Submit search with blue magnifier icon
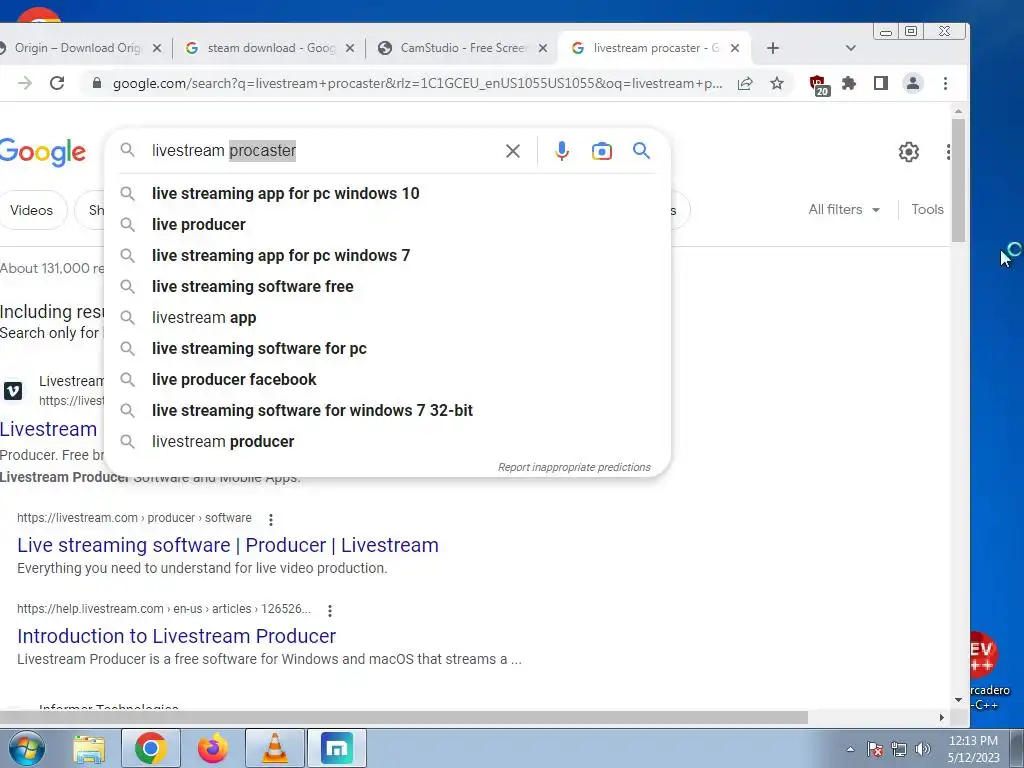Screen dimensions: 1024x768 (641, 151)
